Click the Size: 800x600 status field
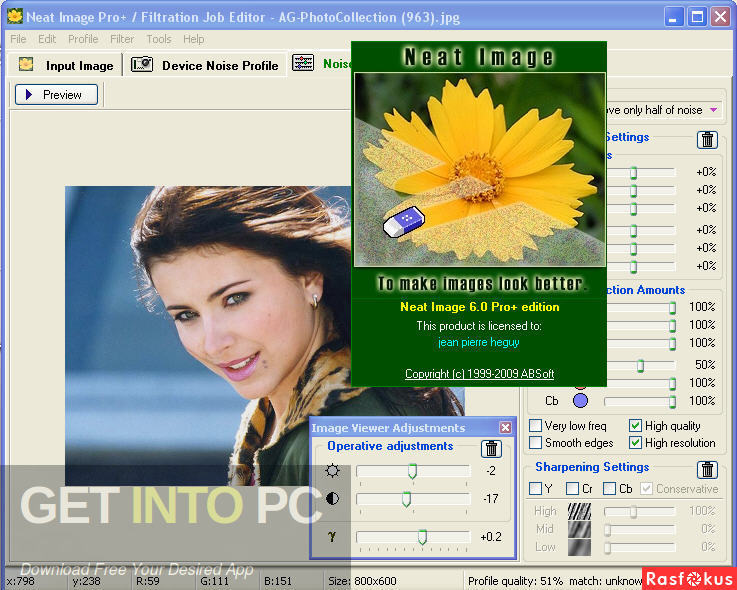Image resolution: width=737 pixels, height=590 pixels. [362, 581]
